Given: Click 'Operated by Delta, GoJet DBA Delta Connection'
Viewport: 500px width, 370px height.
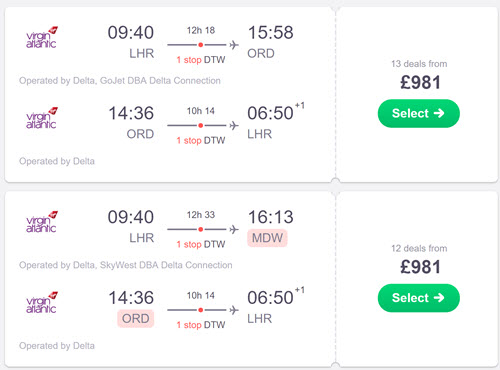Looking at the screenshot, I should (120, 81).
